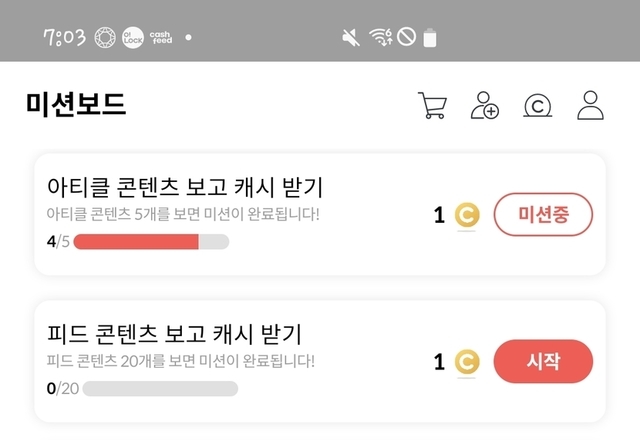The height and width of the screenshot is (440, 640).
Task: Tap the round lock notification icon
Action: click(132, 38)
